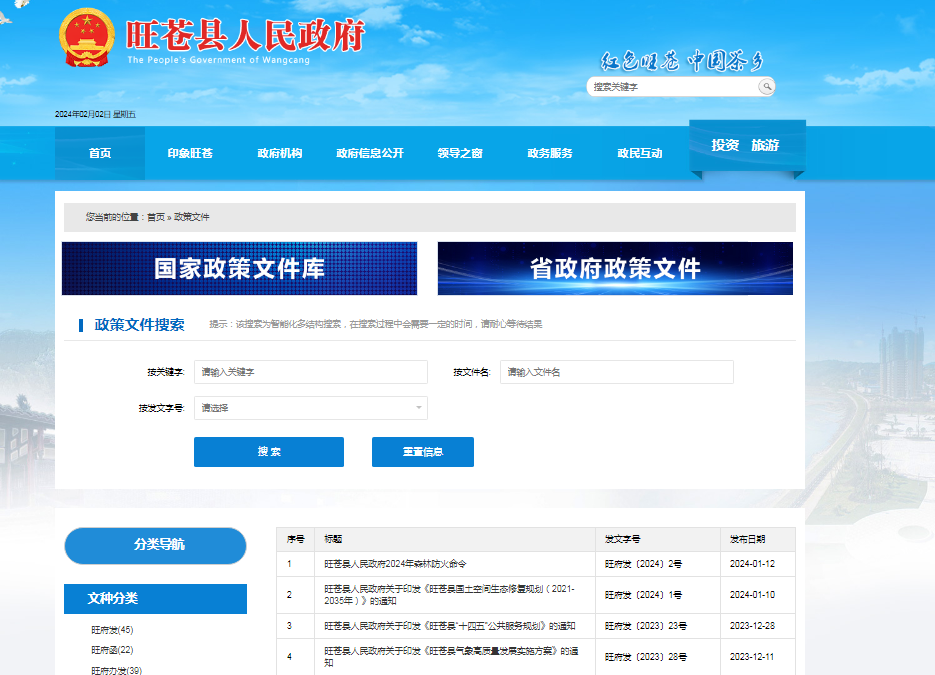Select 政府信息公开 in the navigation bar

coord(370,153)
